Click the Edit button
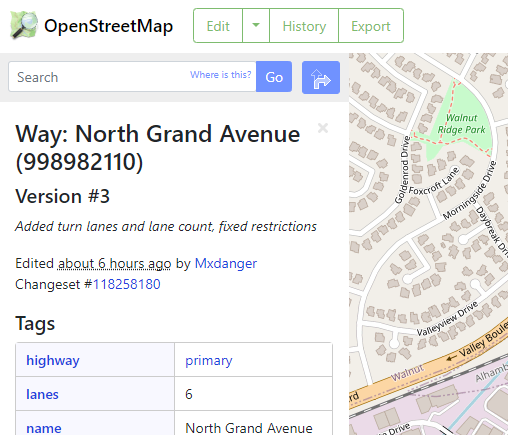The image size is (508, 435). [x=218, y=26]
